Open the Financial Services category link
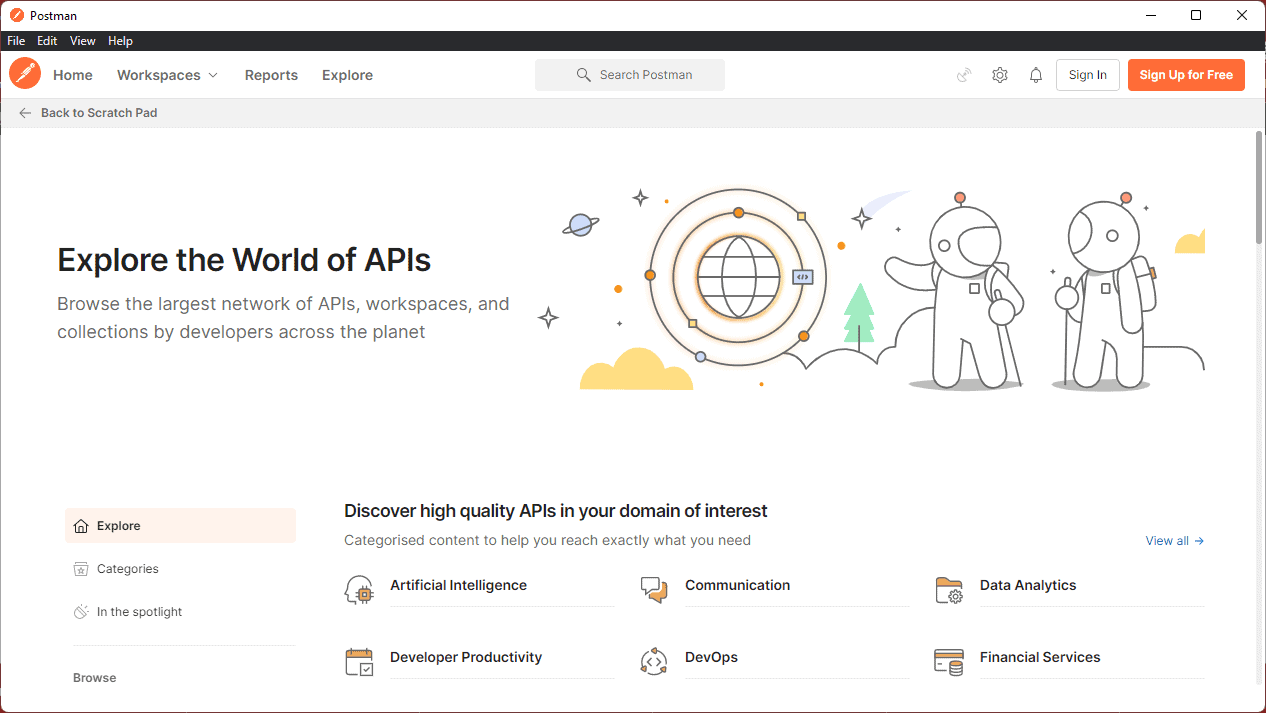 tap(1040, 657)
